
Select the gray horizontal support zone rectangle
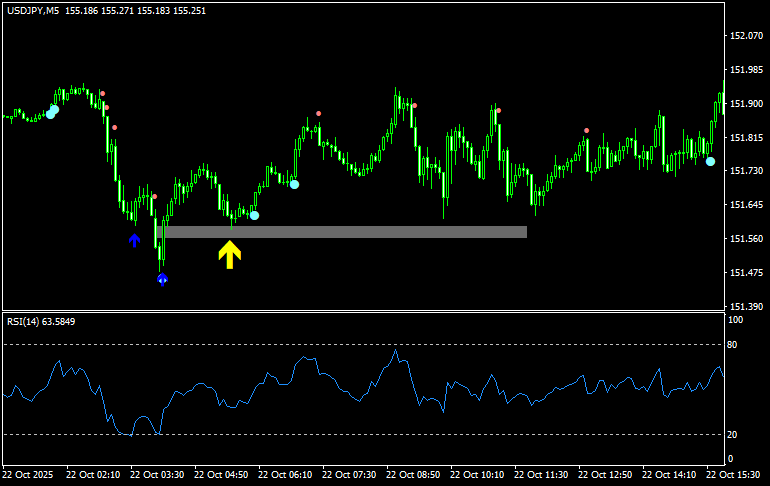pyautogui.click(x=345, y=232)
